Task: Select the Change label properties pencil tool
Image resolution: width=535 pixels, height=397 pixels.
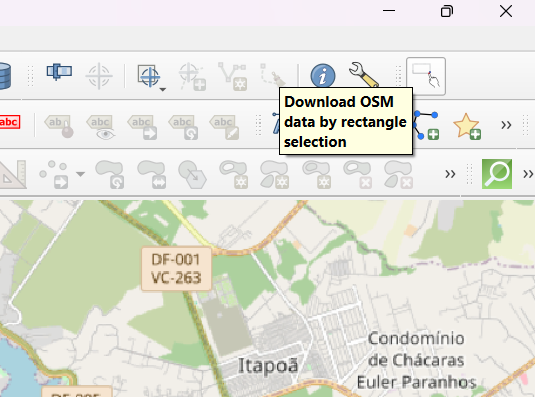Action: (x=224, y=127)
